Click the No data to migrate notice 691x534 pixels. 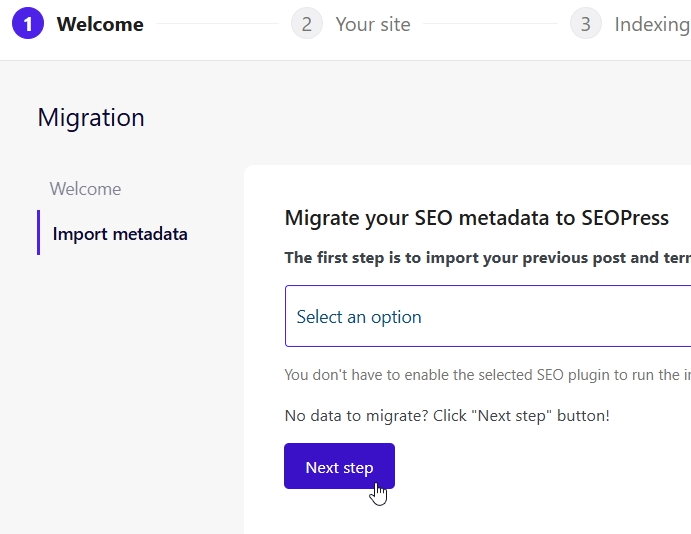click(x=447, y=415)
